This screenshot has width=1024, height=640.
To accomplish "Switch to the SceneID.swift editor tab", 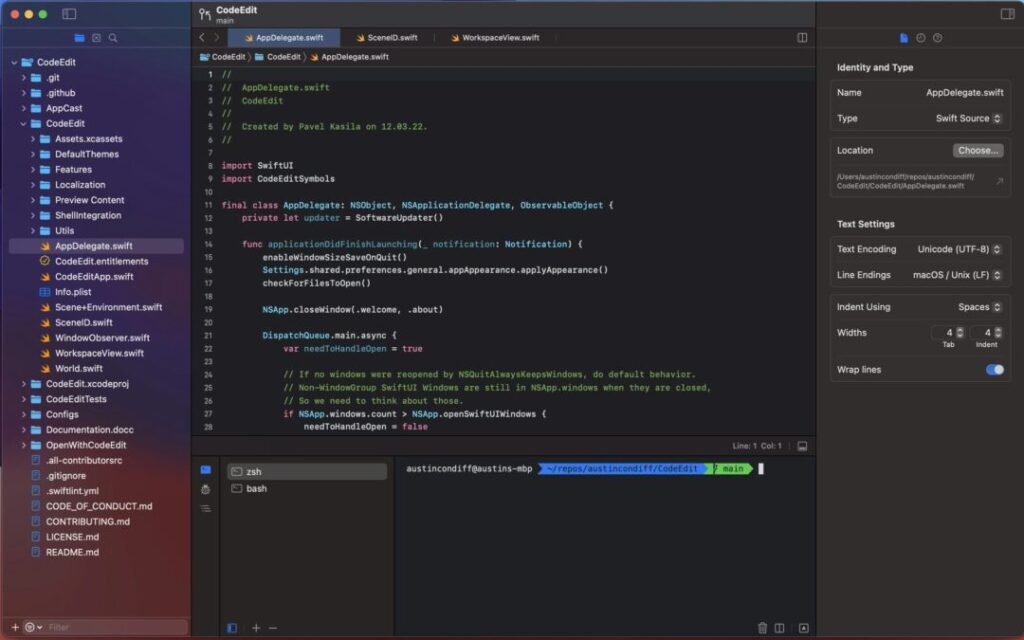I will [x=387, y=38].
